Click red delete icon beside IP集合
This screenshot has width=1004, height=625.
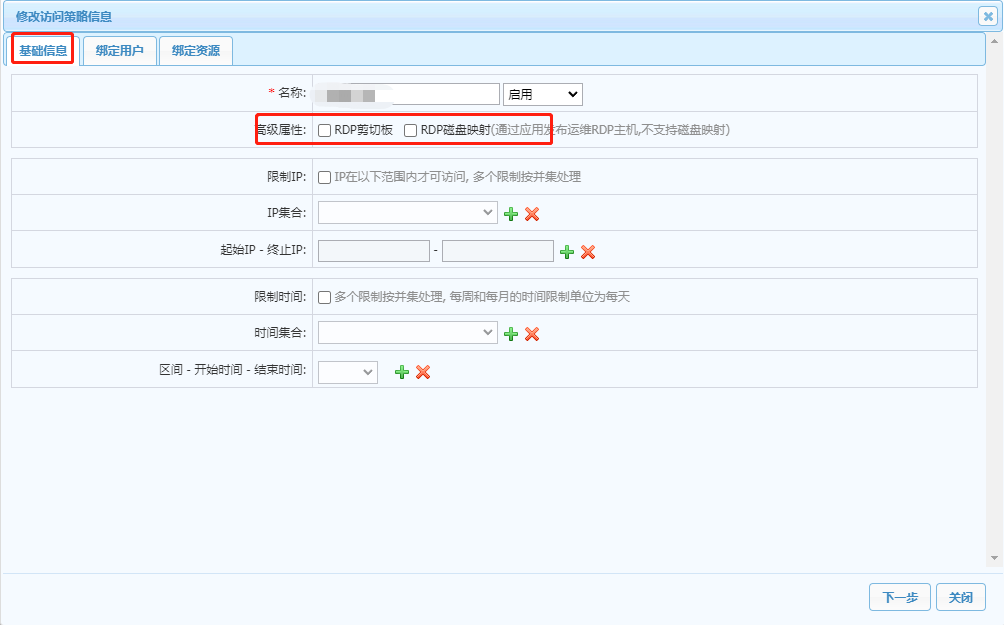pyautogui.click(x=532, y=214)
